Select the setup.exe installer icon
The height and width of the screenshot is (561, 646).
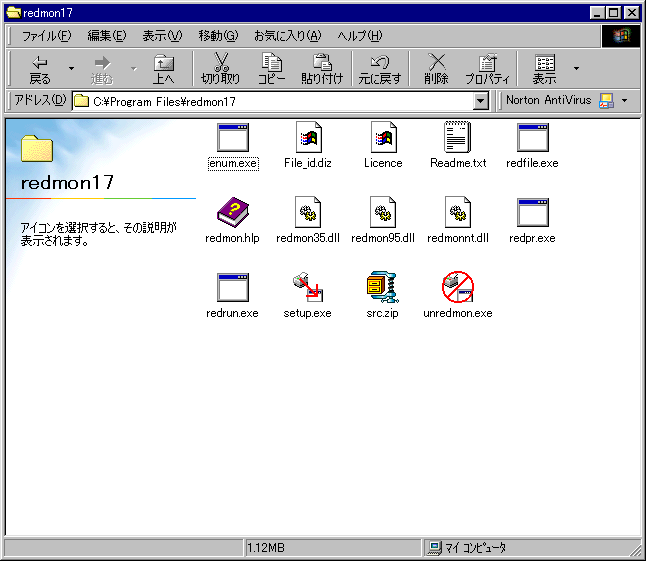[308, 287]
